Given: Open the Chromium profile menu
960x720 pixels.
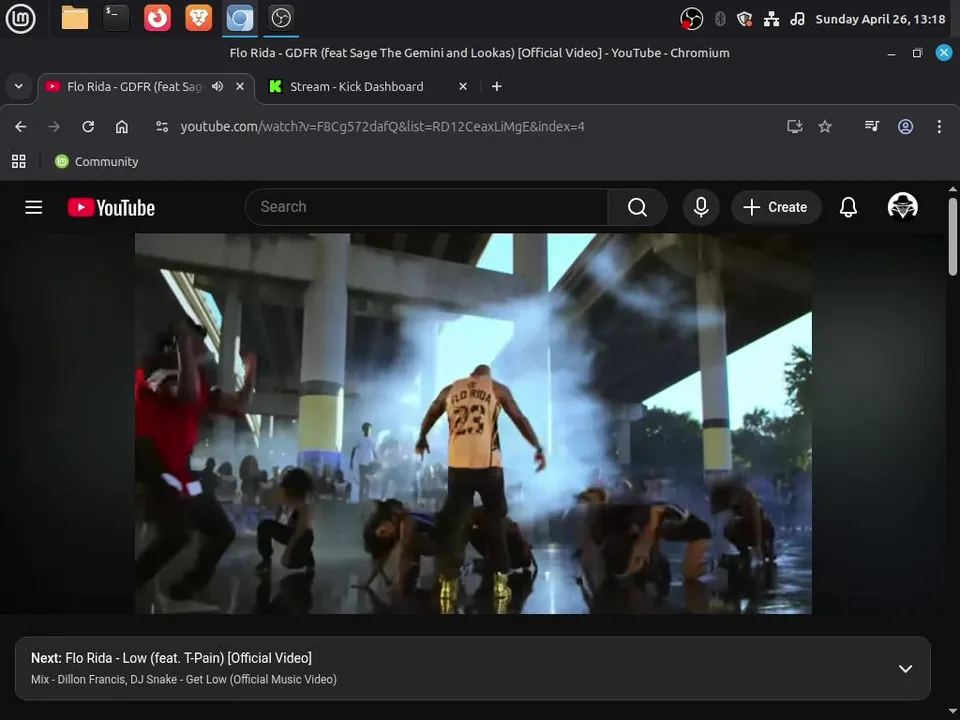Looking at the screenshot, I should pos(906,127).
